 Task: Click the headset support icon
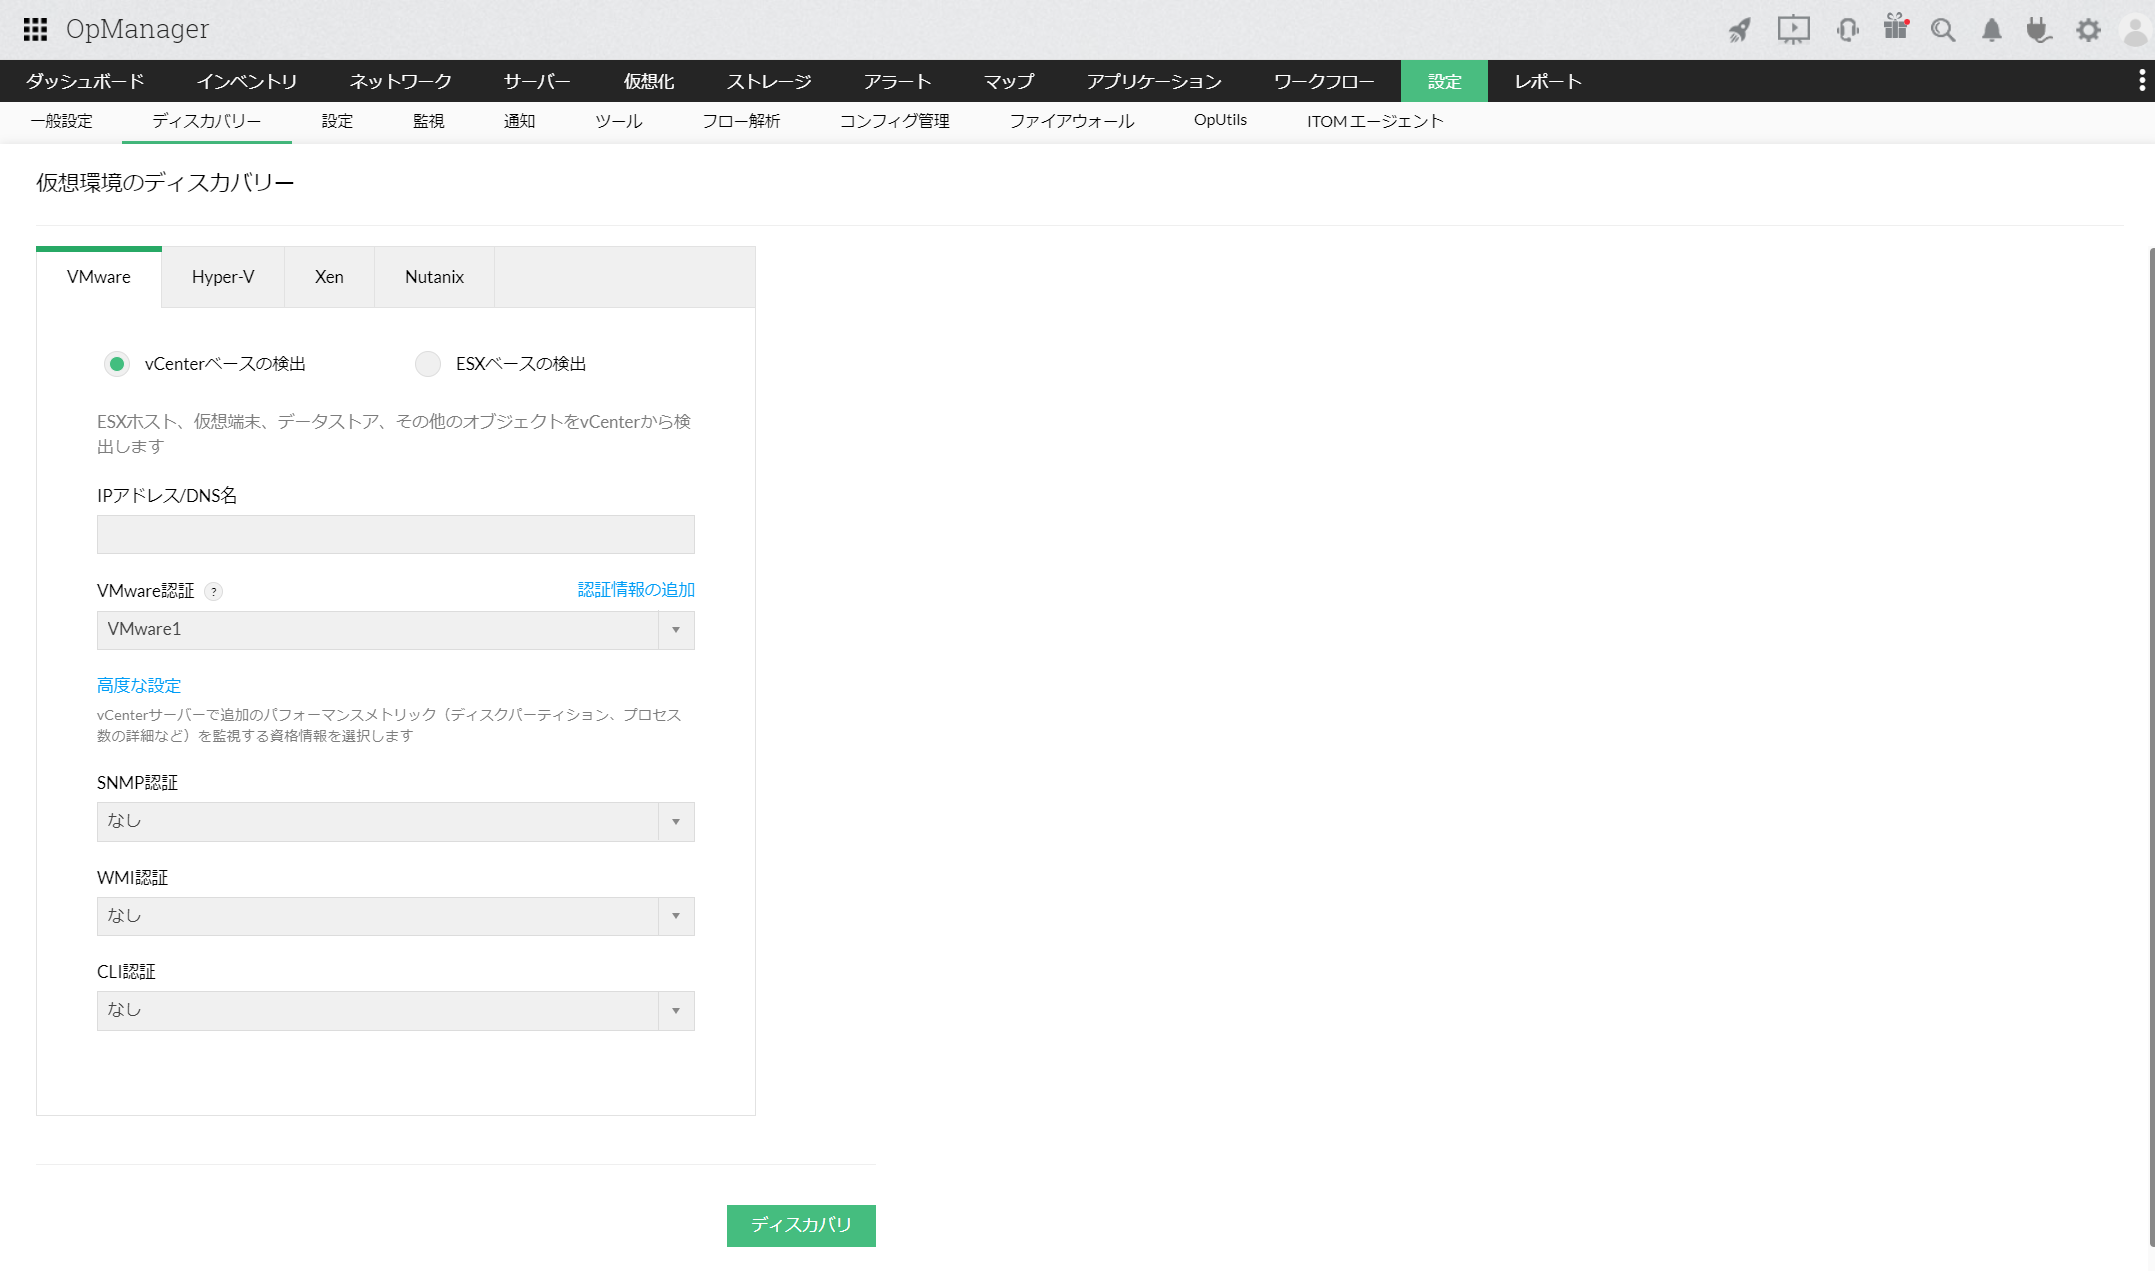point(1847,30)
